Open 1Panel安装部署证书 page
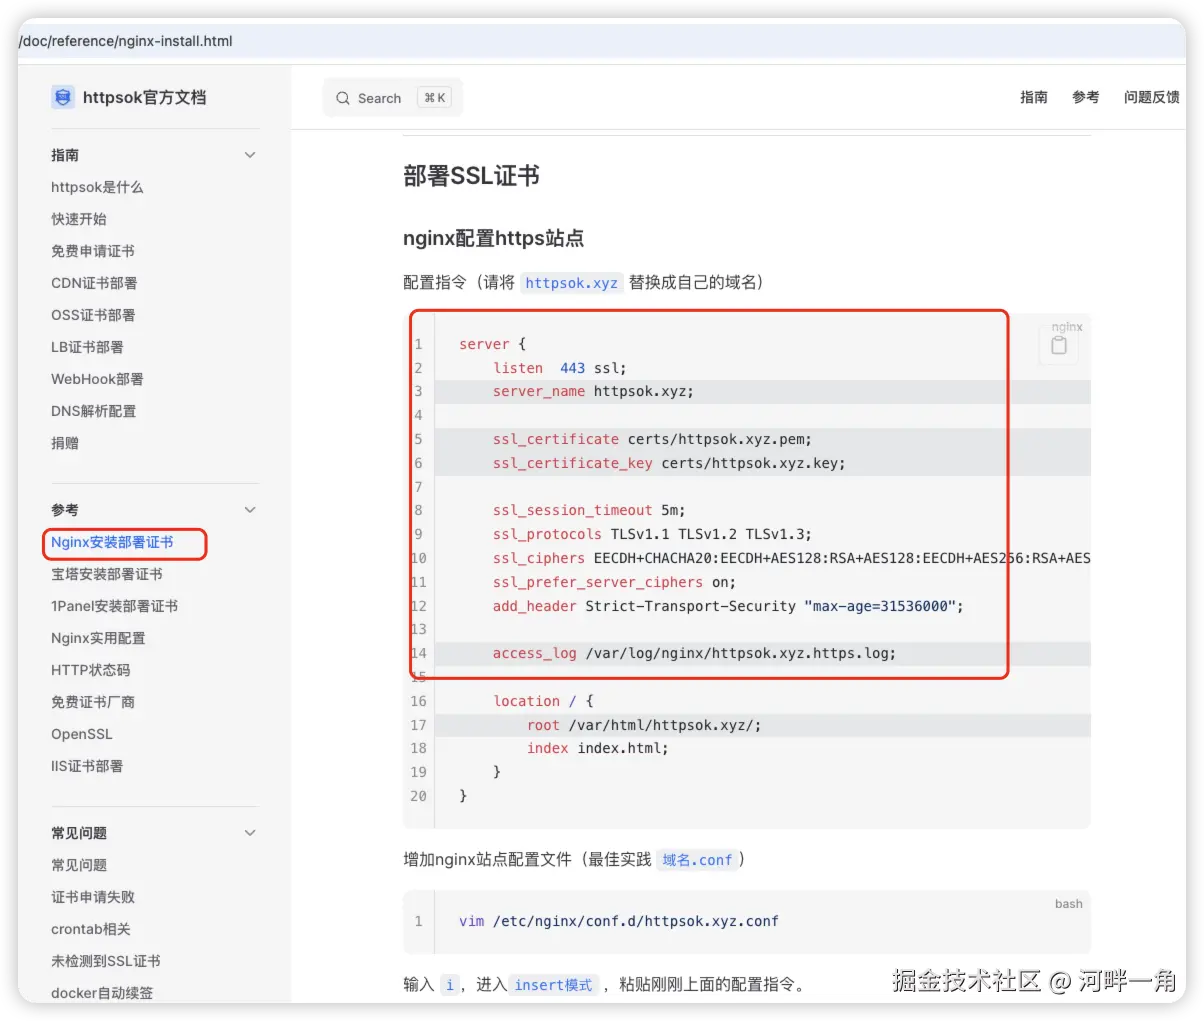This screenshot has width=1204, height=1021. [x=114, y=606]
